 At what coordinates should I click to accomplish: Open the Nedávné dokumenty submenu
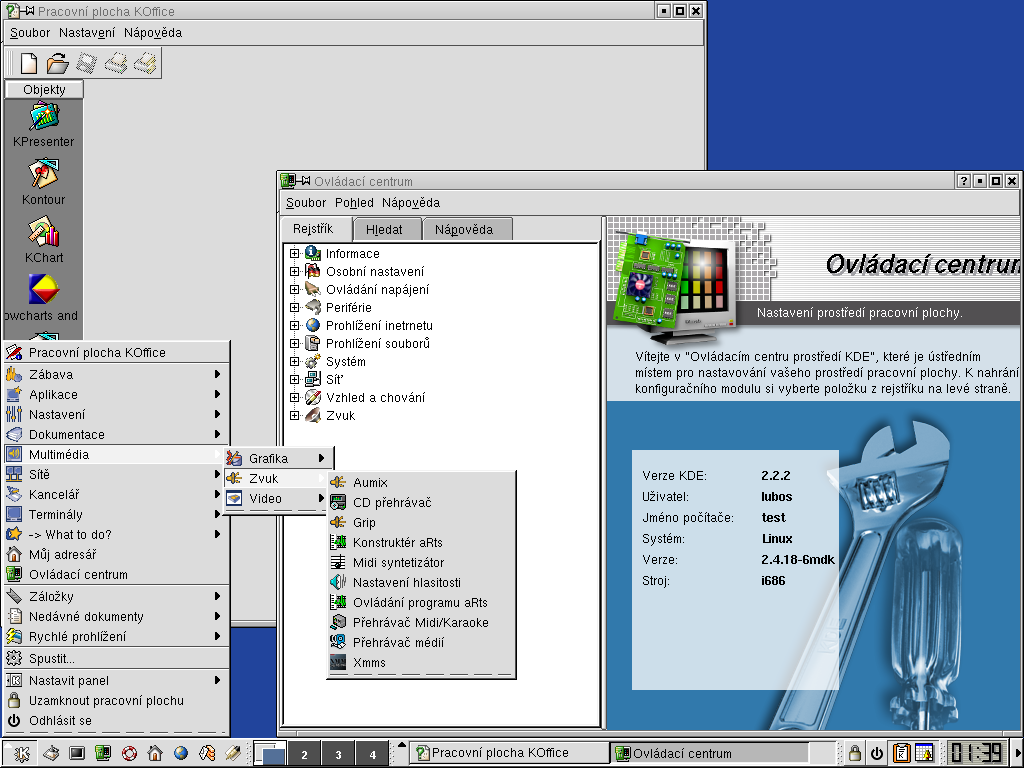click(116, 616)
